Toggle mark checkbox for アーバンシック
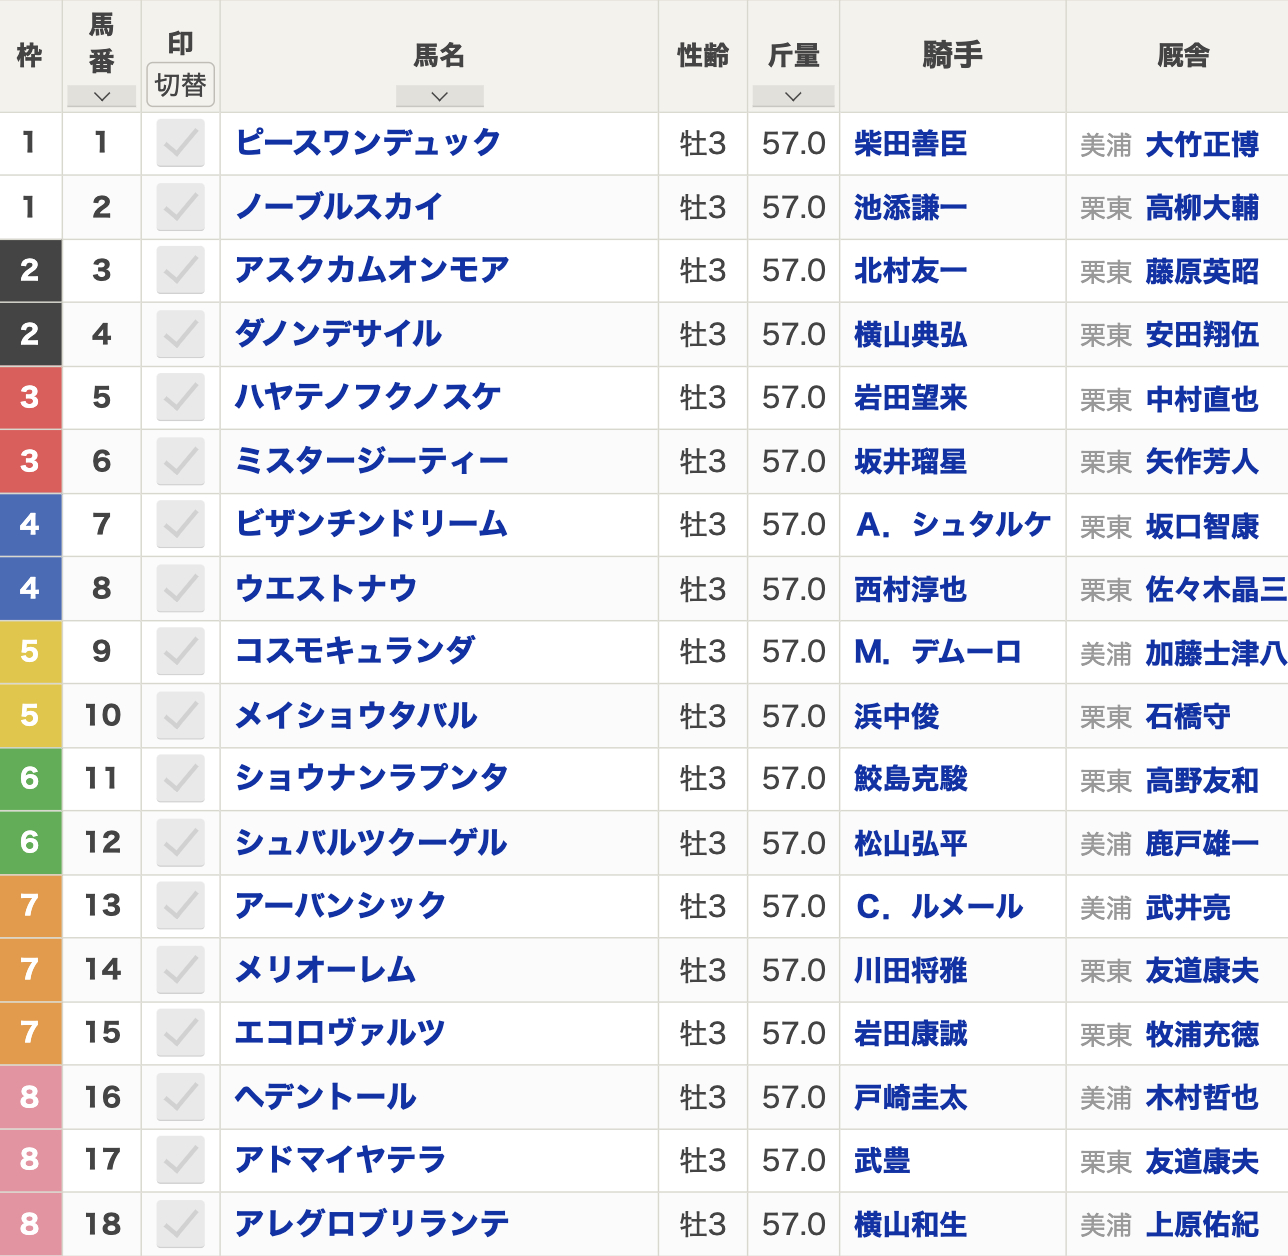 tap(181, 905)
